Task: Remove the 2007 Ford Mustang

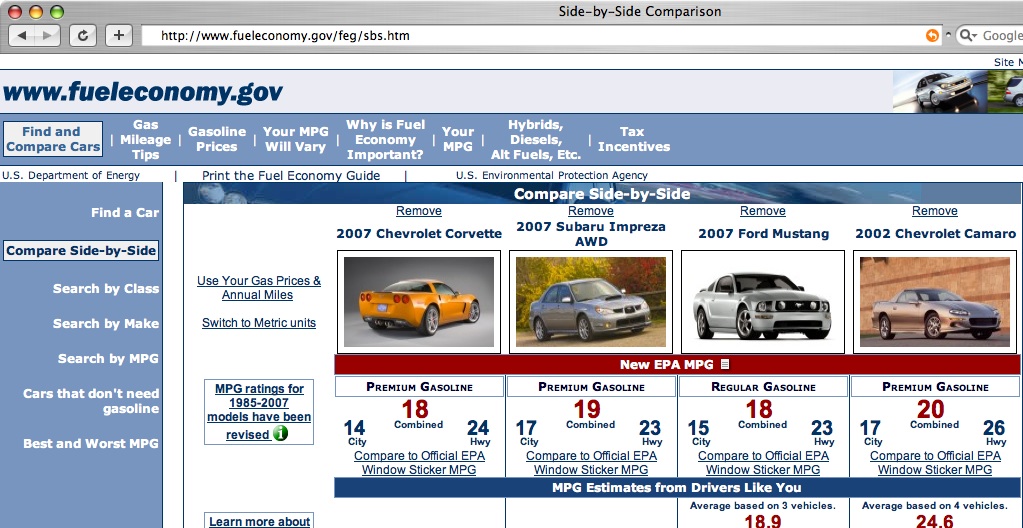Action: [x=763, y=211]
